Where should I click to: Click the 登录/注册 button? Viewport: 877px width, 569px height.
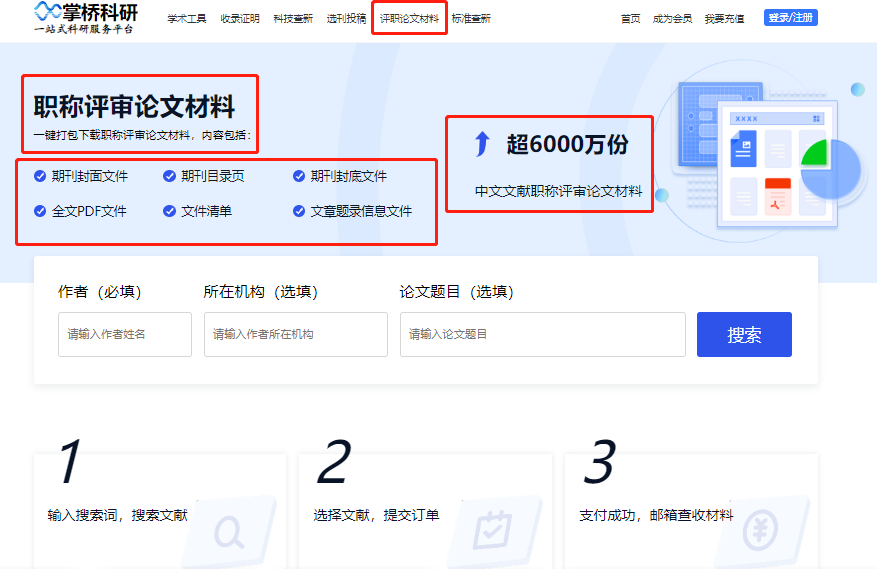pyautogui.click(x=791, y=18)
